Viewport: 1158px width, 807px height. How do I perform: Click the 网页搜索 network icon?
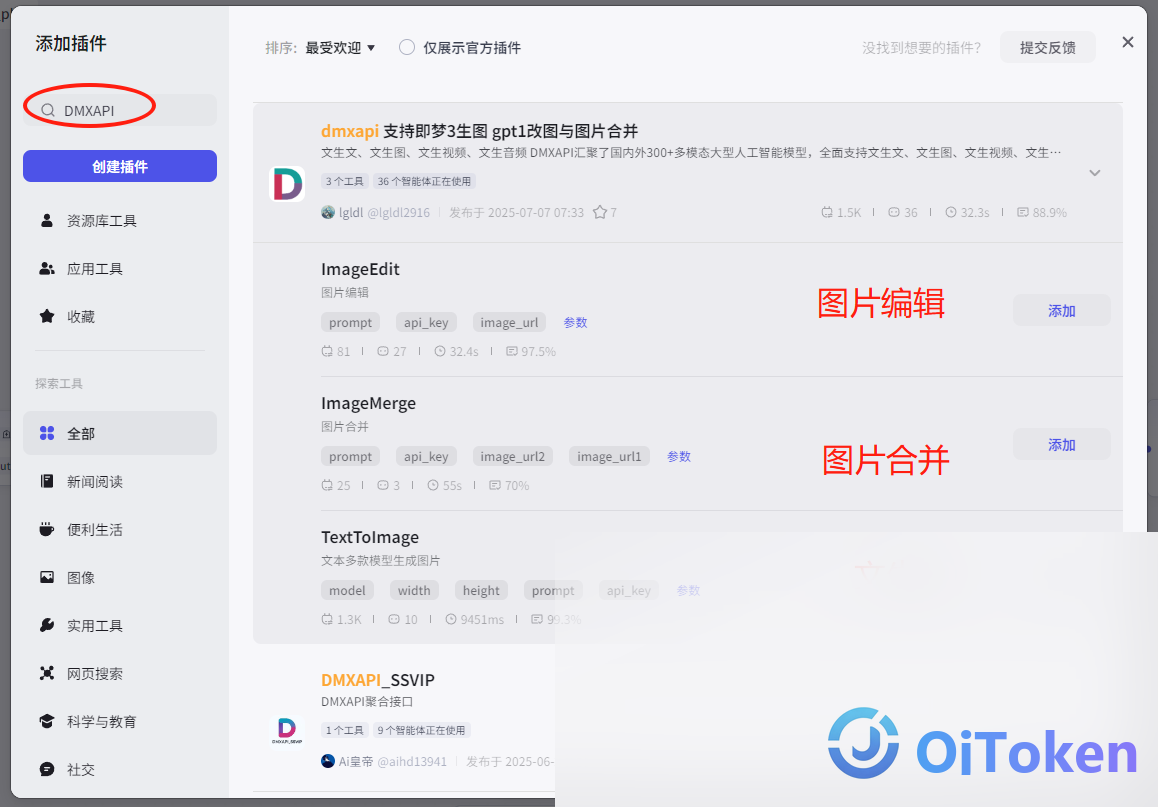coord(47,673)
